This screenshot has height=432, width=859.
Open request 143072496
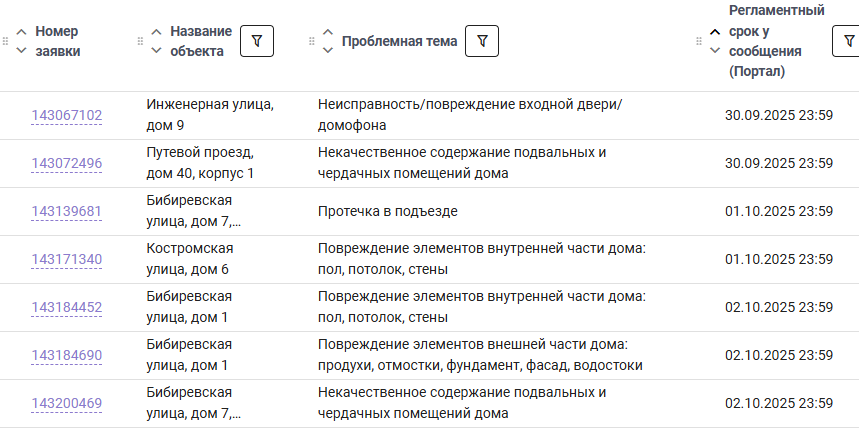pyautogui.click(x=67, y=164)
